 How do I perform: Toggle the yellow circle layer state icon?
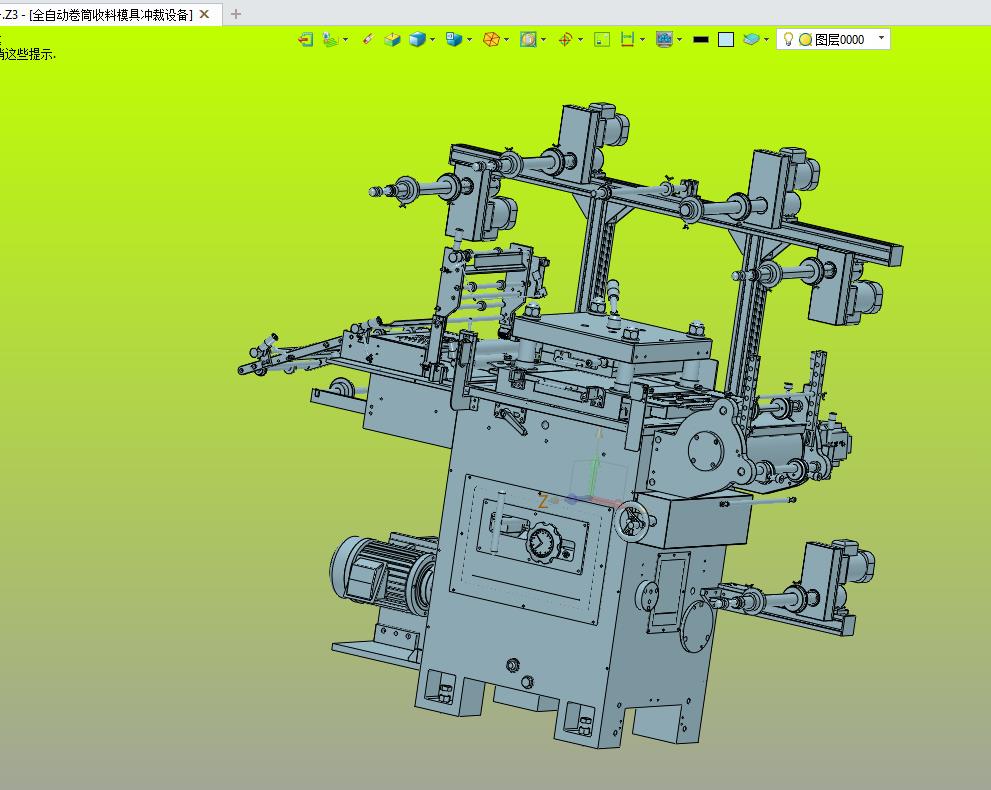pos(805,40)
